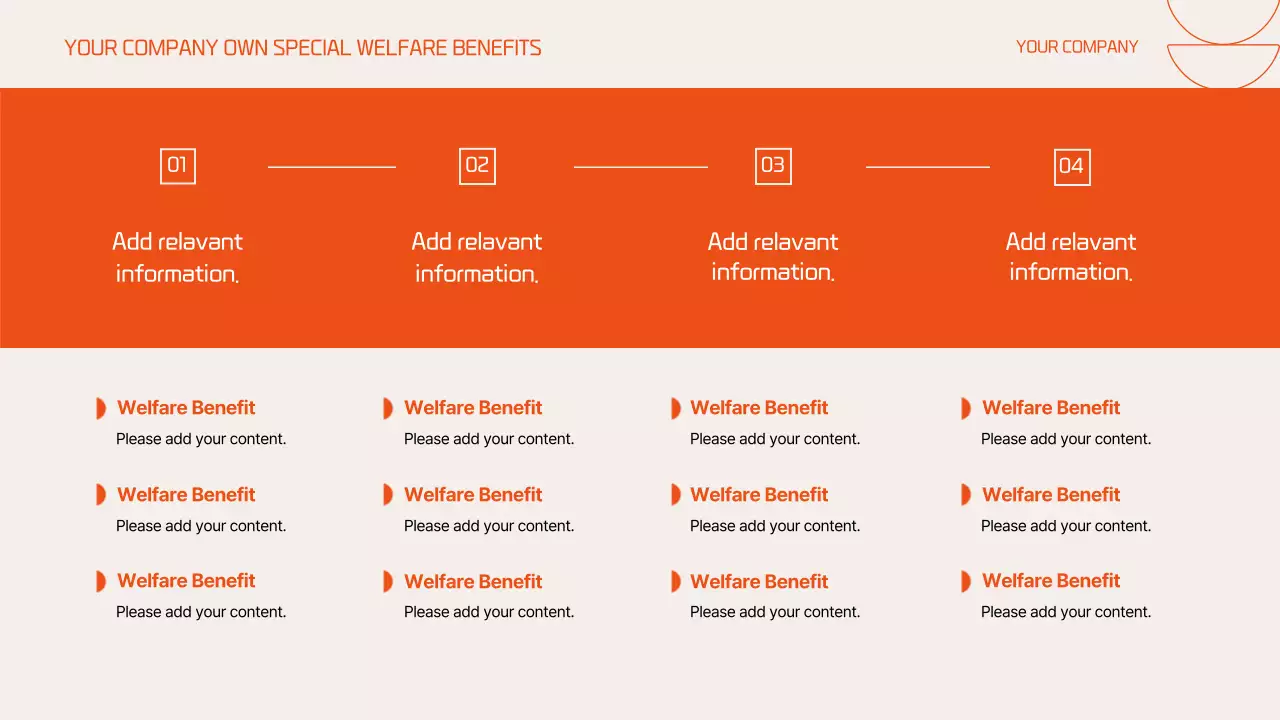
Task: Click the half-circle bullet of the top-left Welfare Benefit
Action: pyautogui.click(x=101, y=408)
